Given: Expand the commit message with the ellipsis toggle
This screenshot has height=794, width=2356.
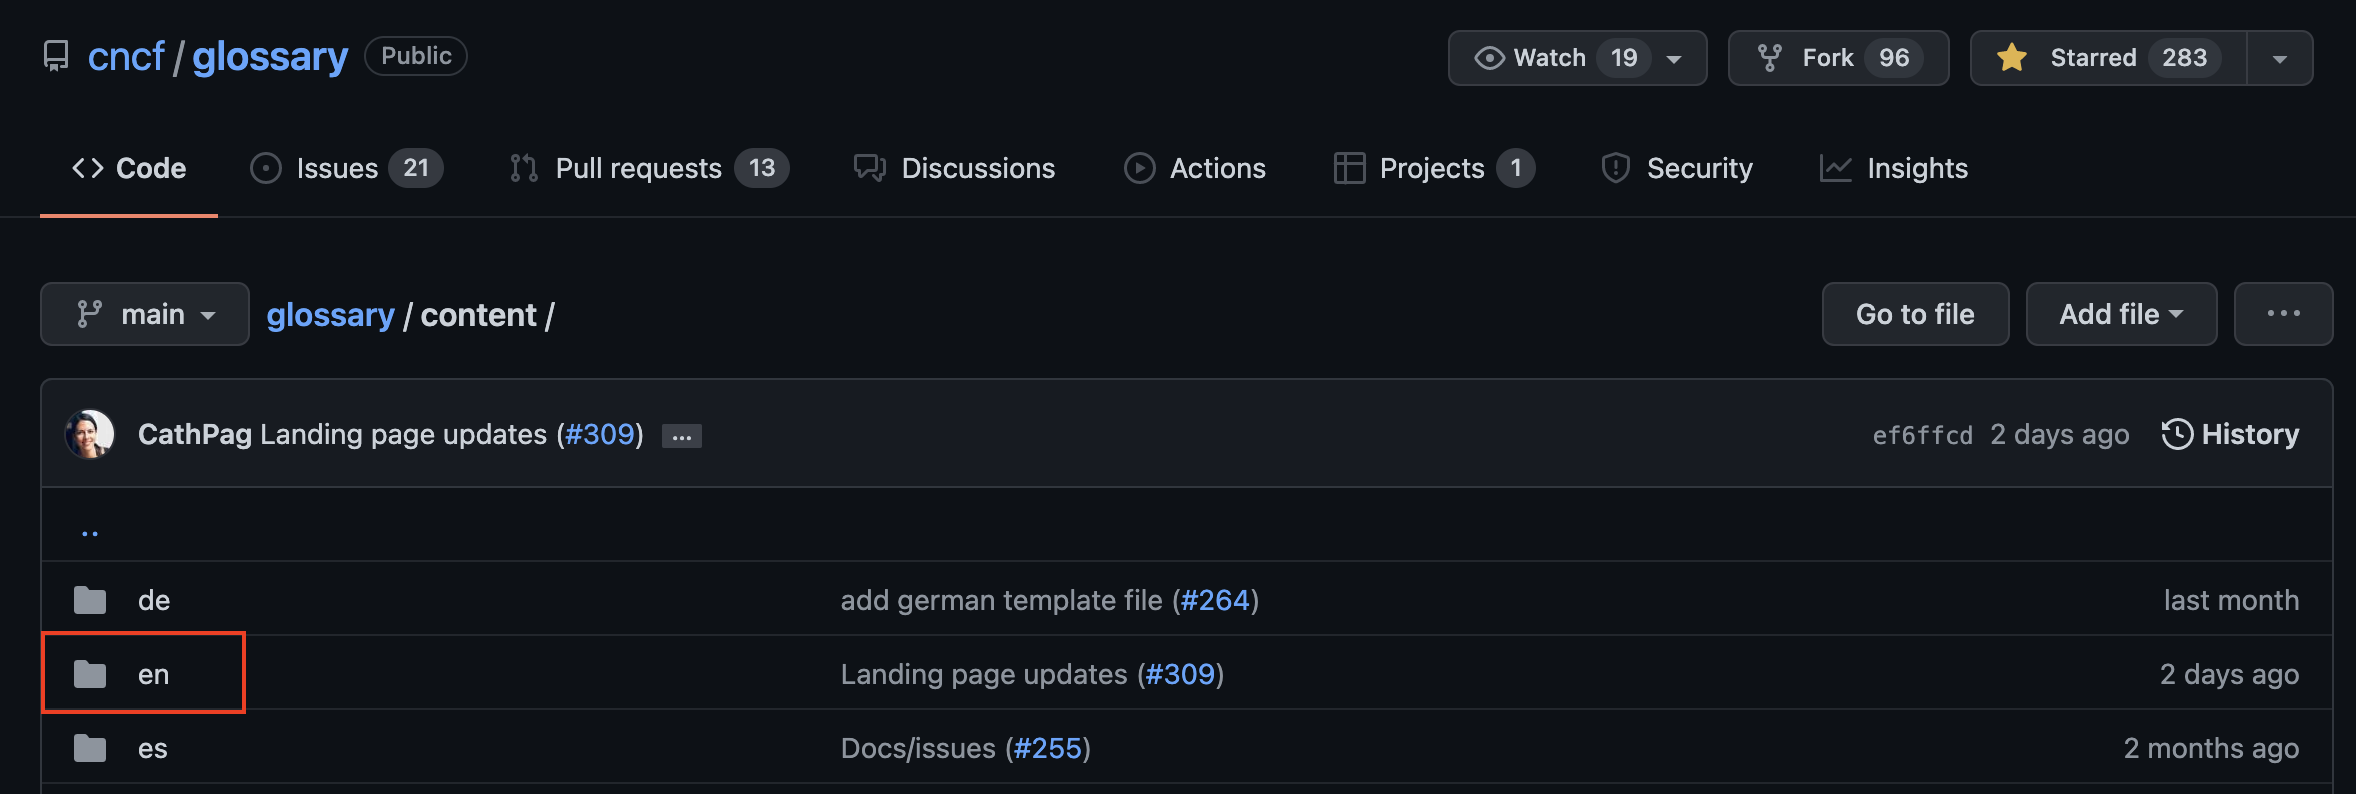Looking at the screenshot, I should 681,435.
